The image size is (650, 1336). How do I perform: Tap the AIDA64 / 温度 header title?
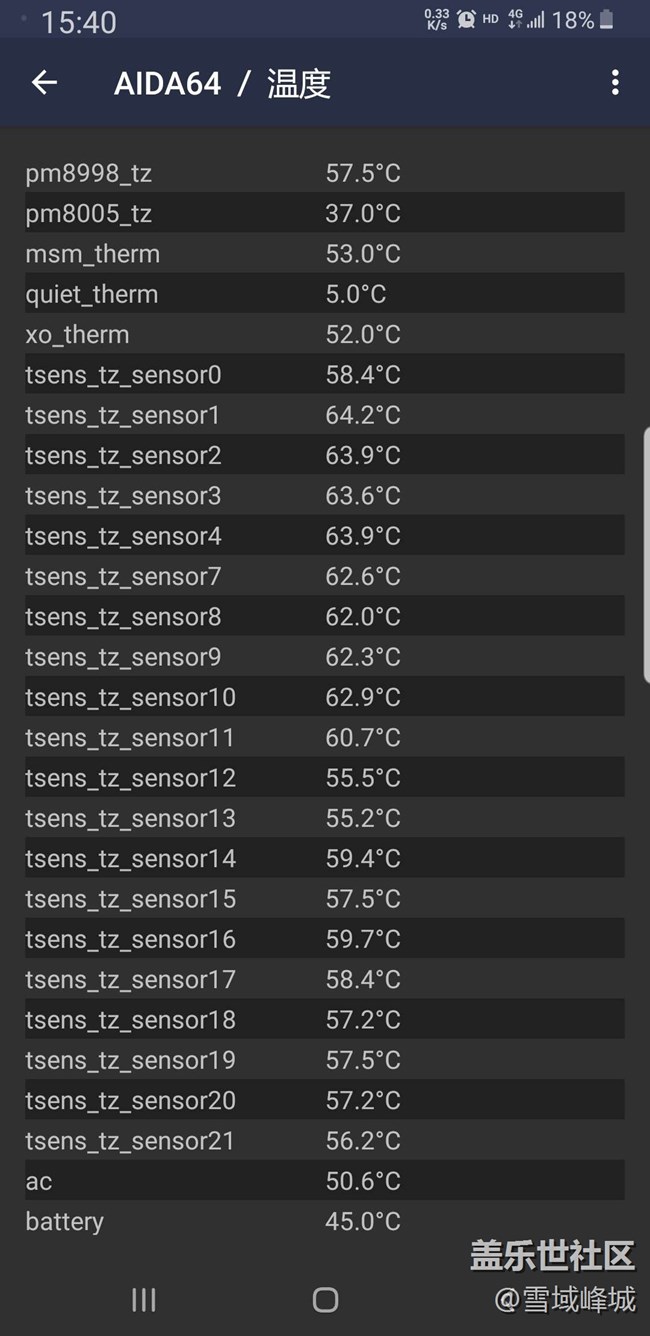[222, 84]
